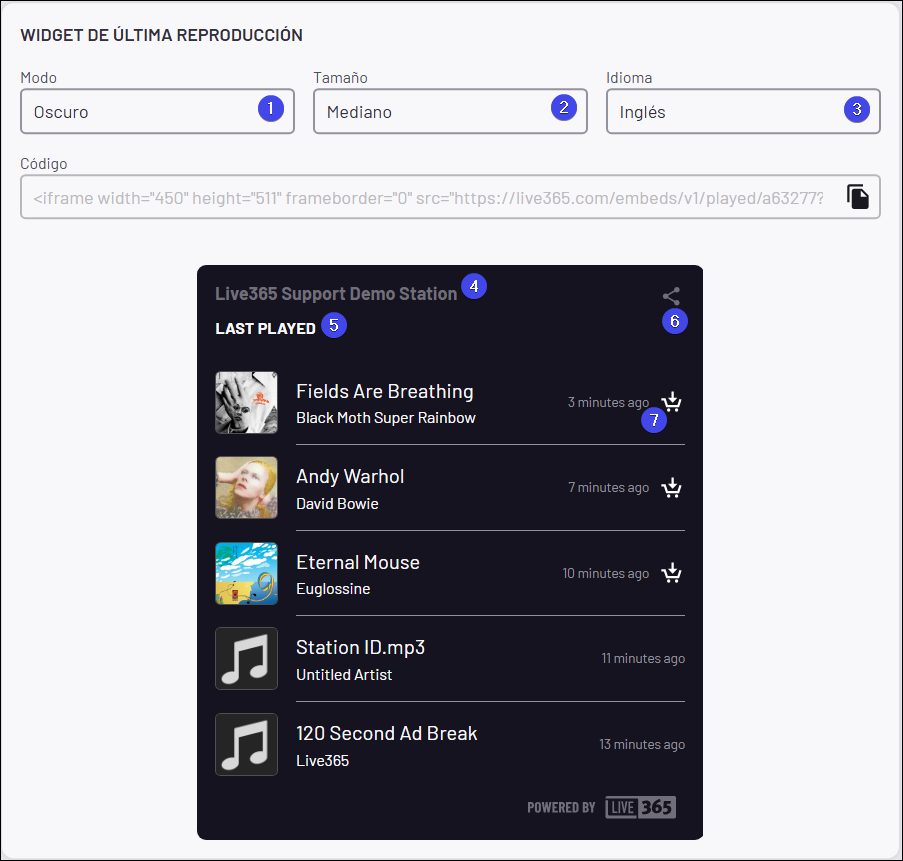Screen dimensions: 903x861
Task: Click the cart icon for Fields Are Breathing
Action: (671, 401)
